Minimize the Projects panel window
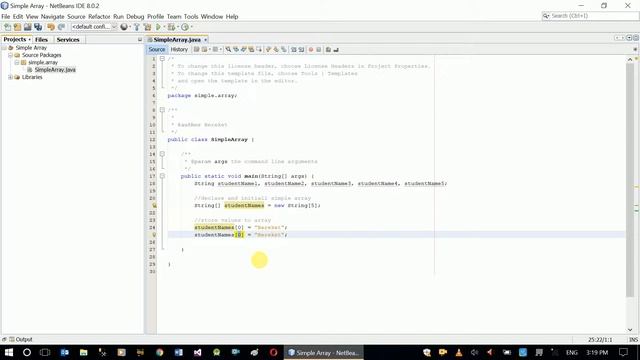The height and width of the screenshot is (360, 640). click(140, 40)
